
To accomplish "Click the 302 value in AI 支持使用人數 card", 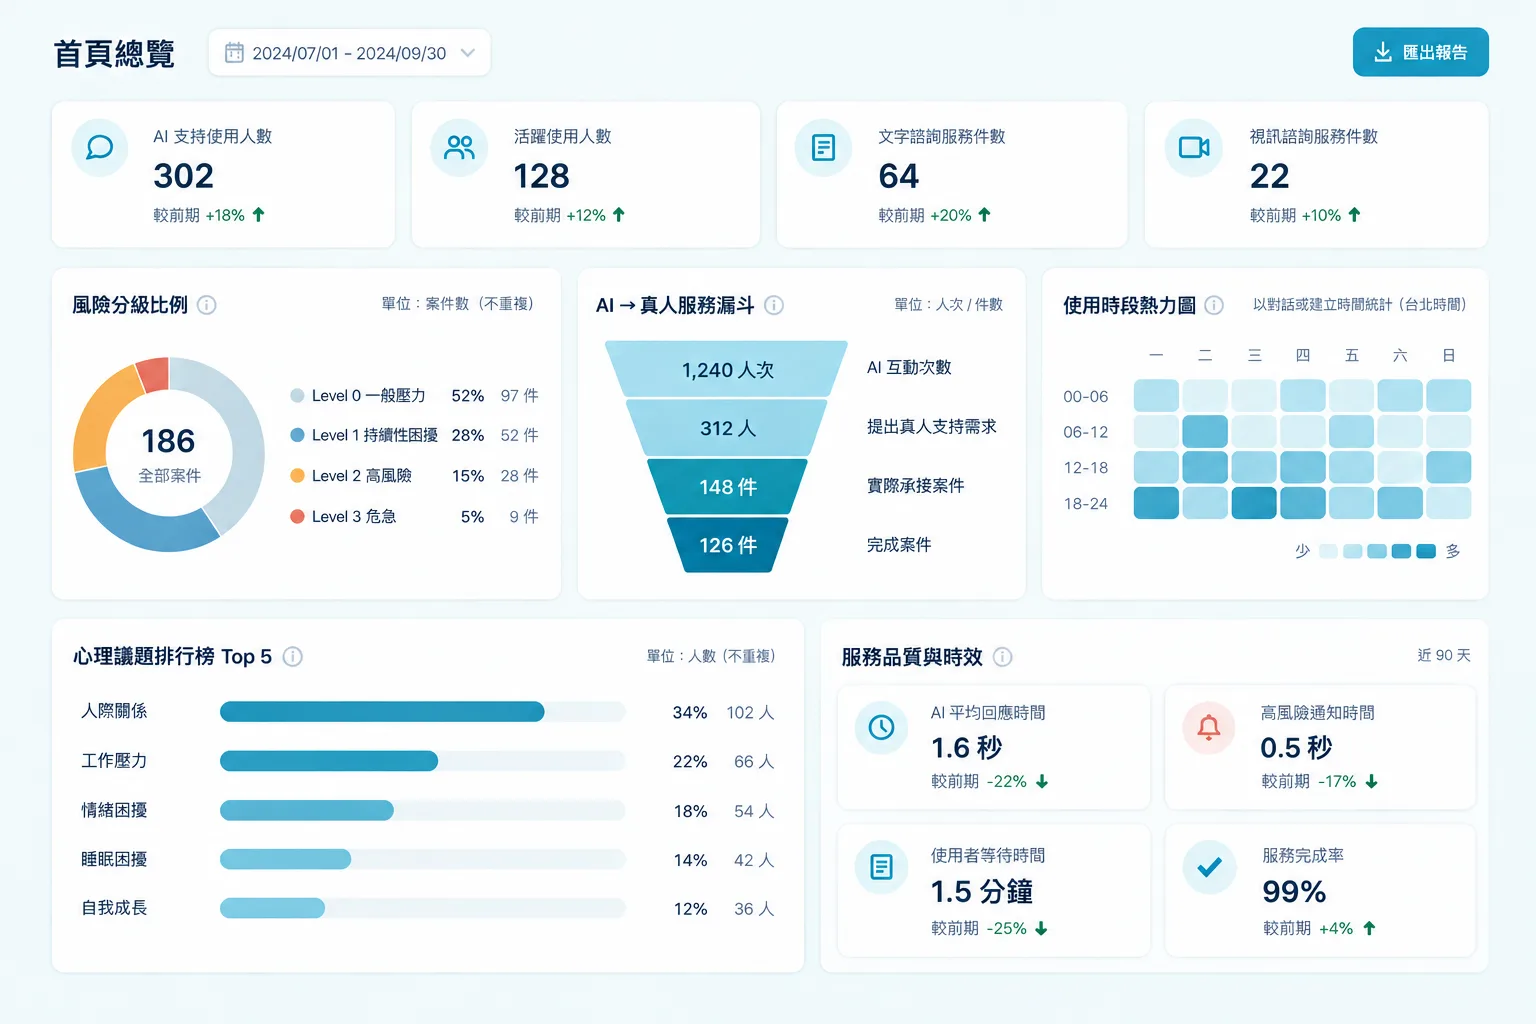I will [183, 176].
